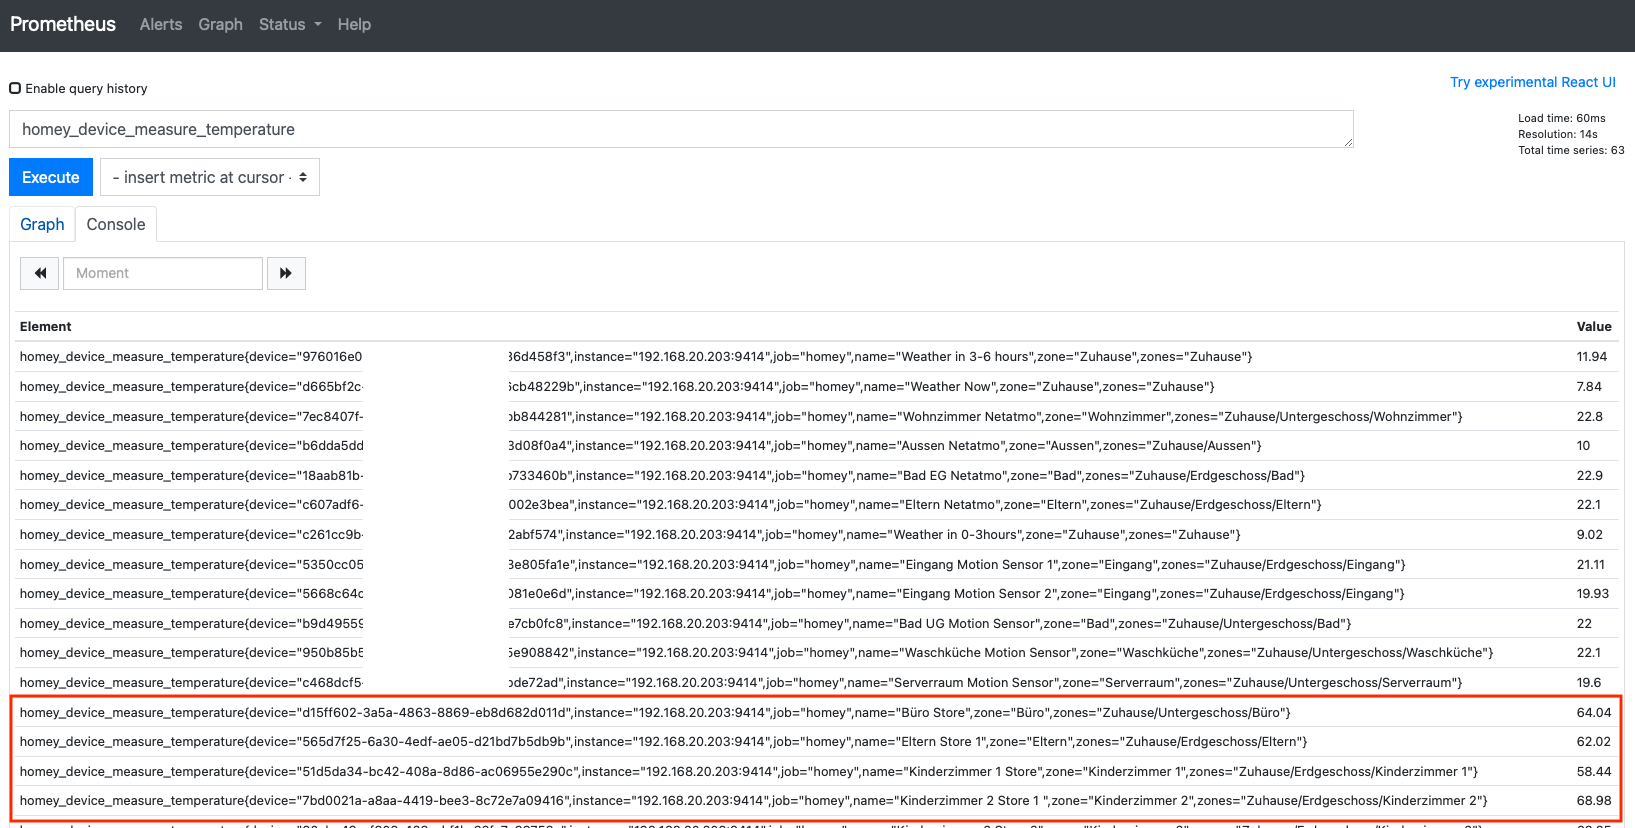Screen dimensions: 1635x828
Task: Select the Waschküche Motion Sensor row
Action: 819,652
